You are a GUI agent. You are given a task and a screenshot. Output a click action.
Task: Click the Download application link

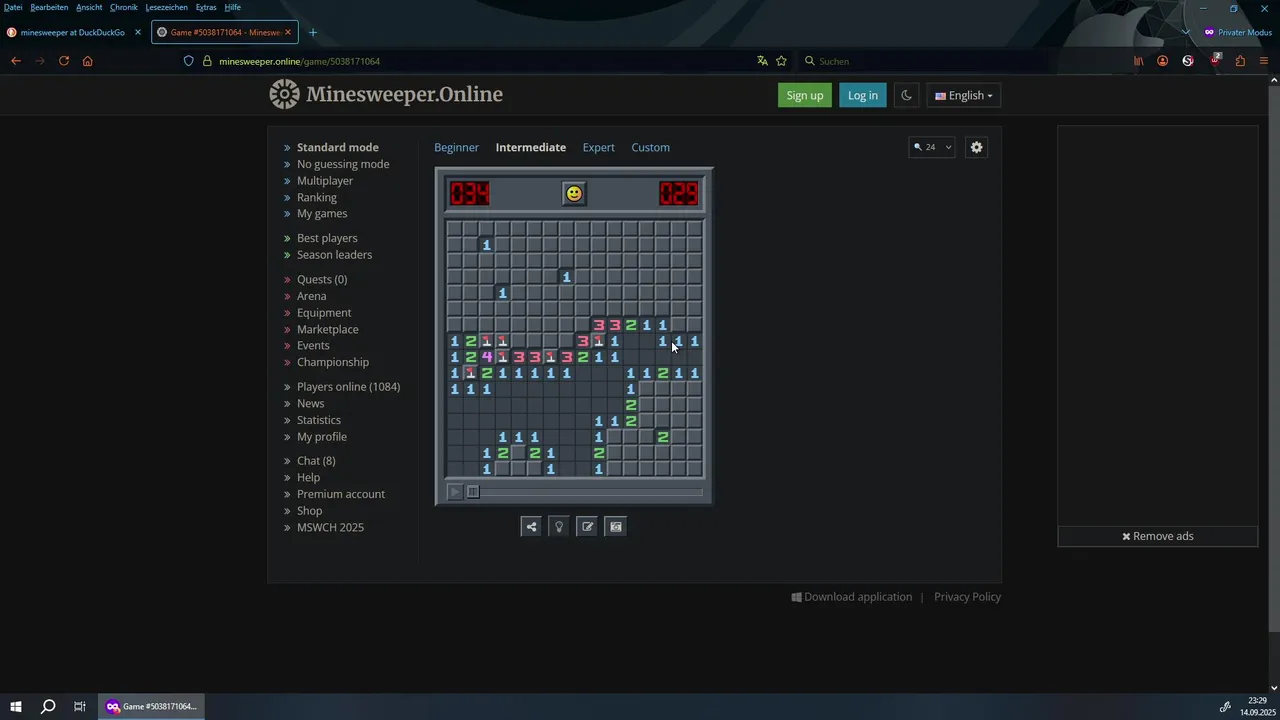[x=852, y=597]
